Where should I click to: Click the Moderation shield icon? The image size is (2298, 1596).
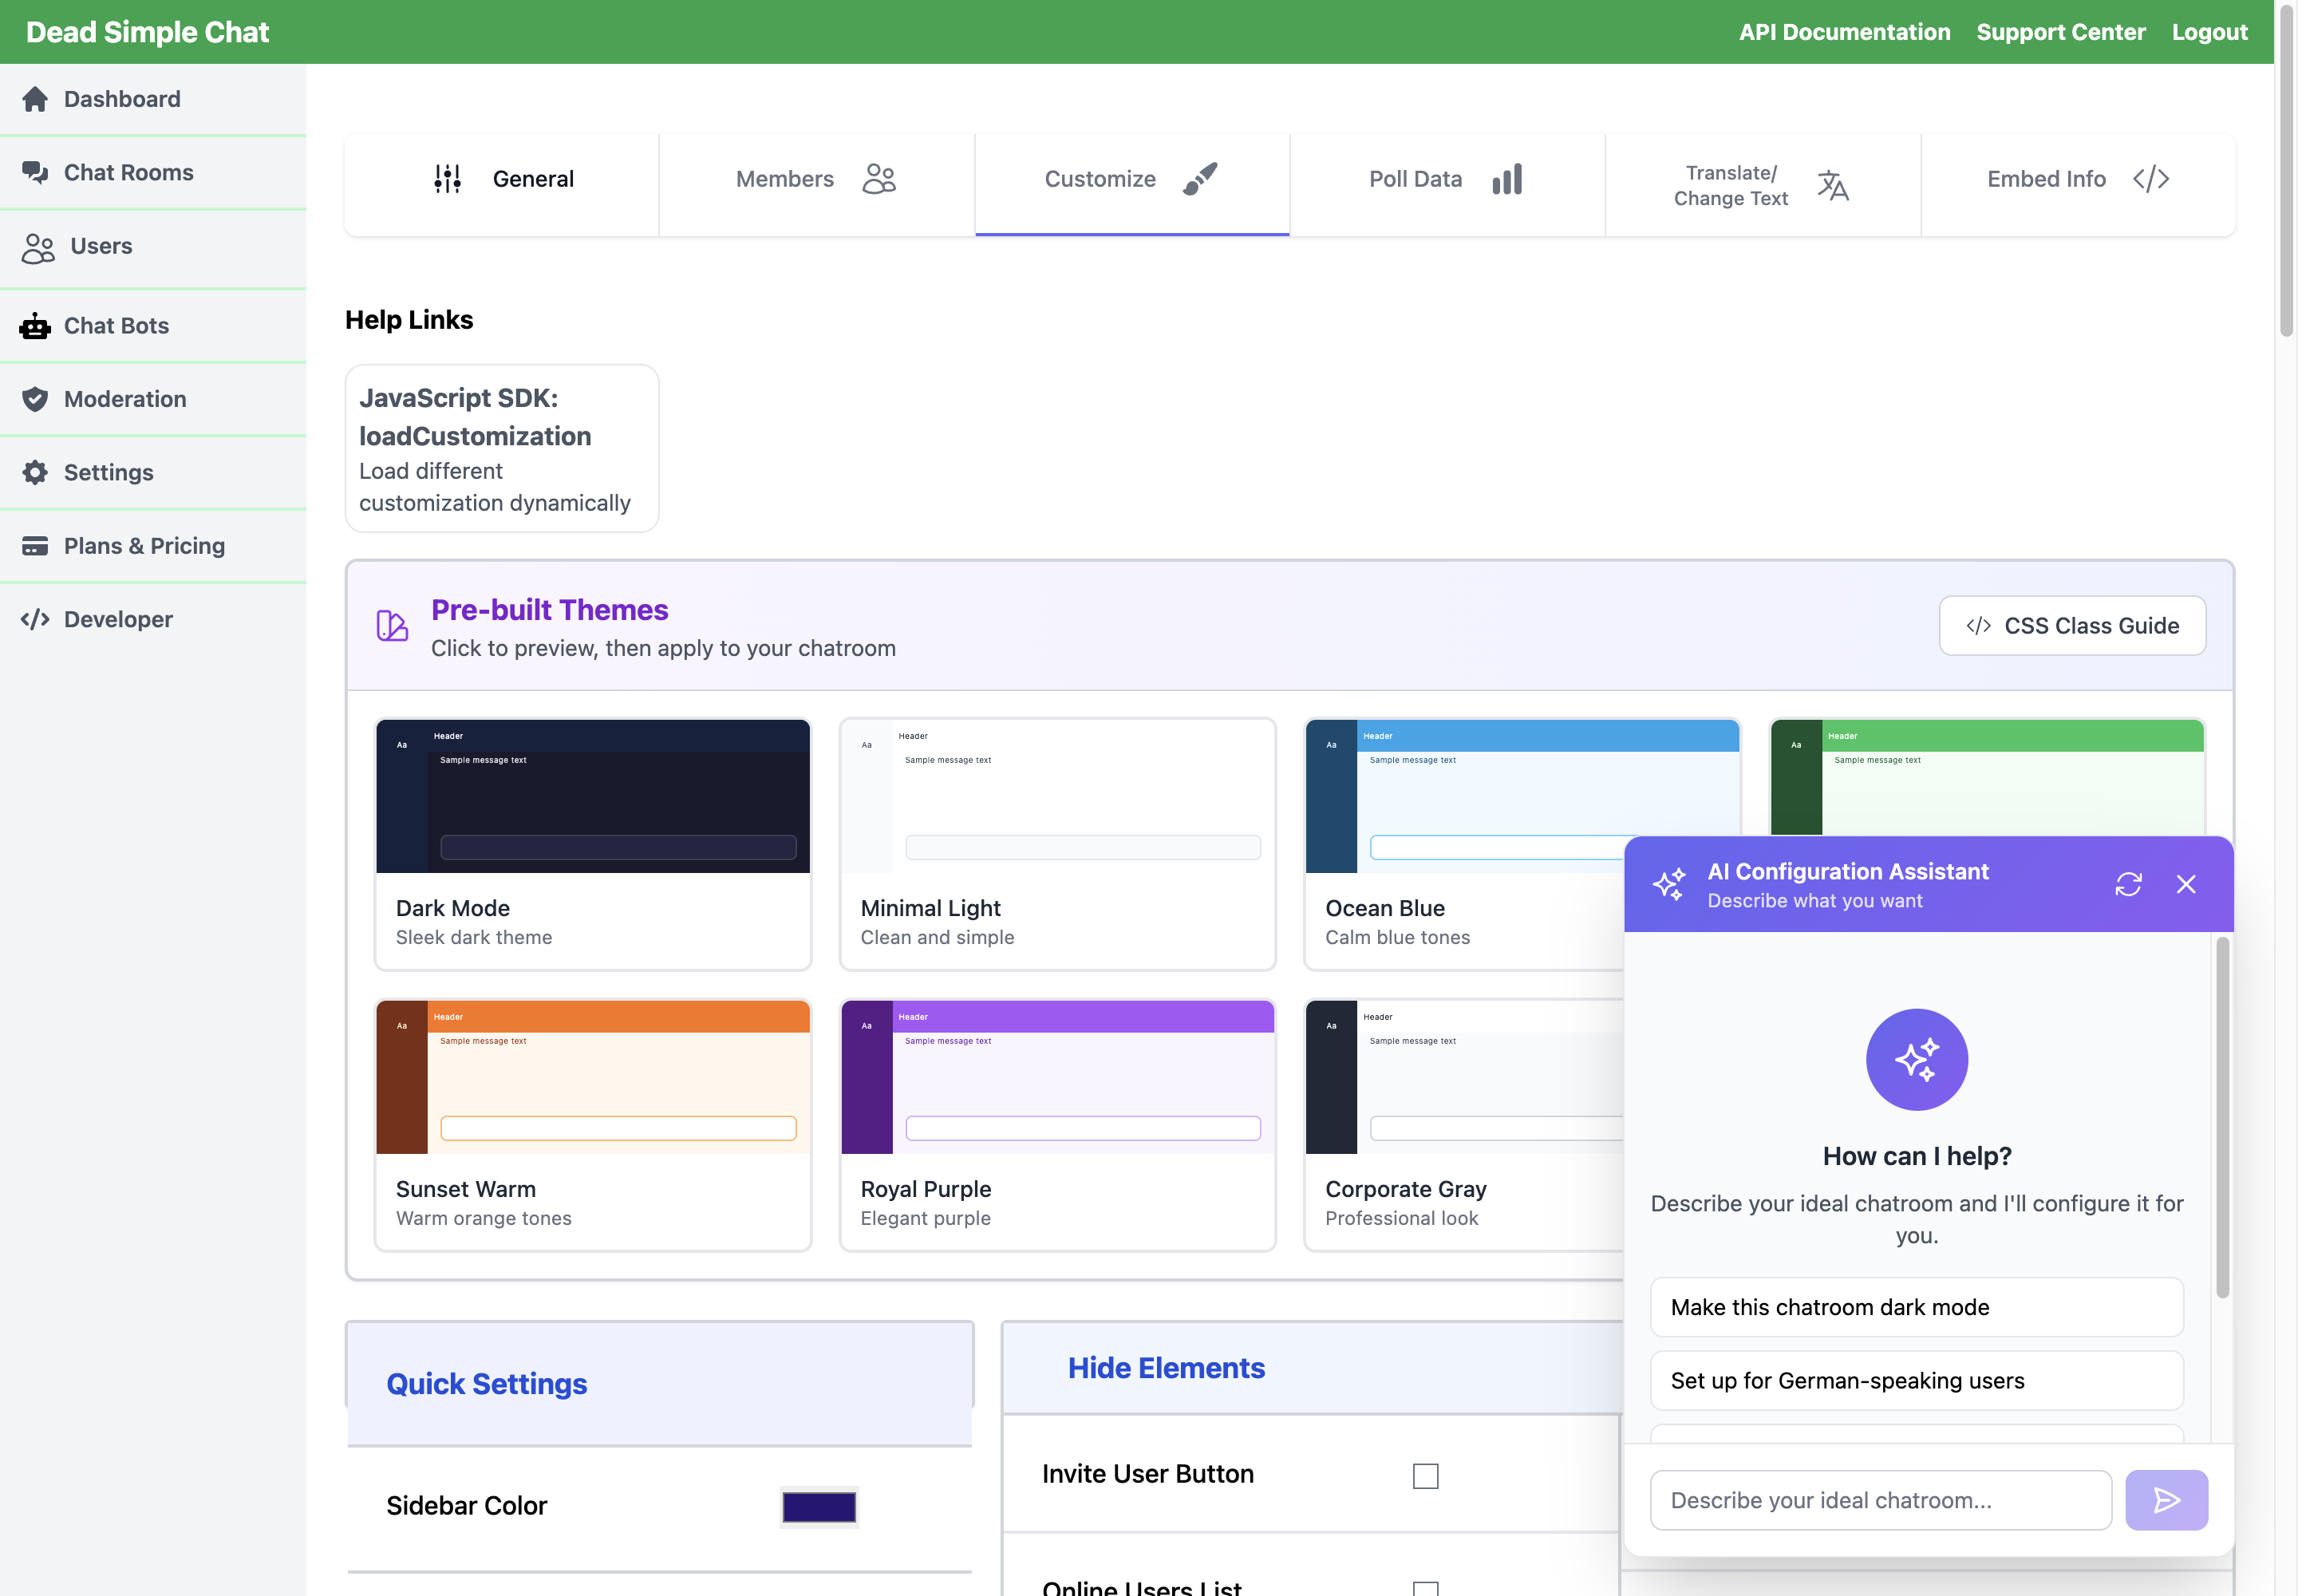35,399
